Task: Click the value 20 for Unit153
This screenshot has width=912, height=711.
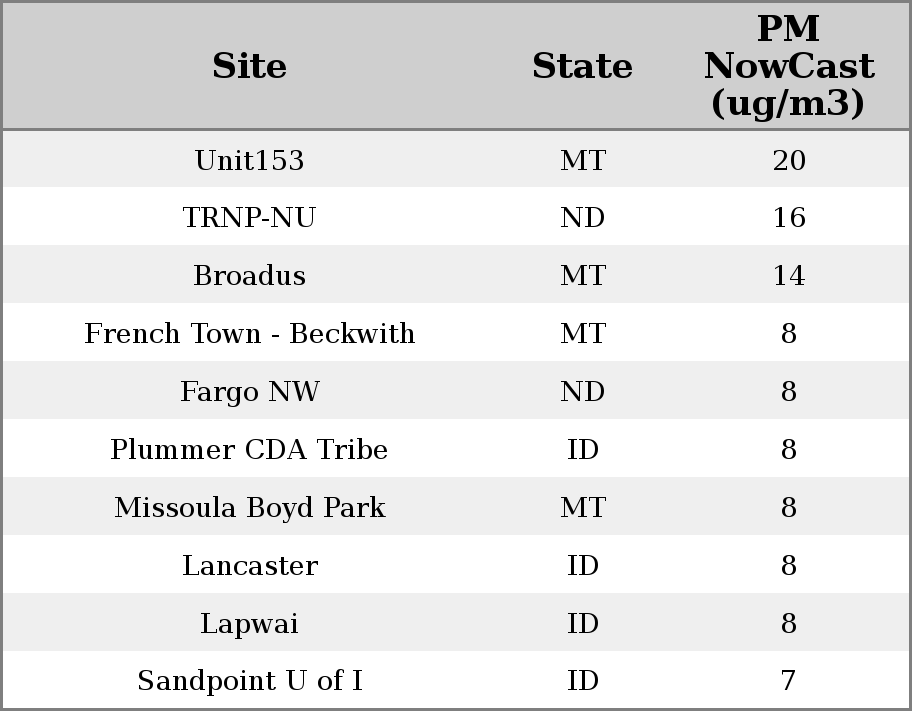Action: pyautogui.click(x=788, y=160)
